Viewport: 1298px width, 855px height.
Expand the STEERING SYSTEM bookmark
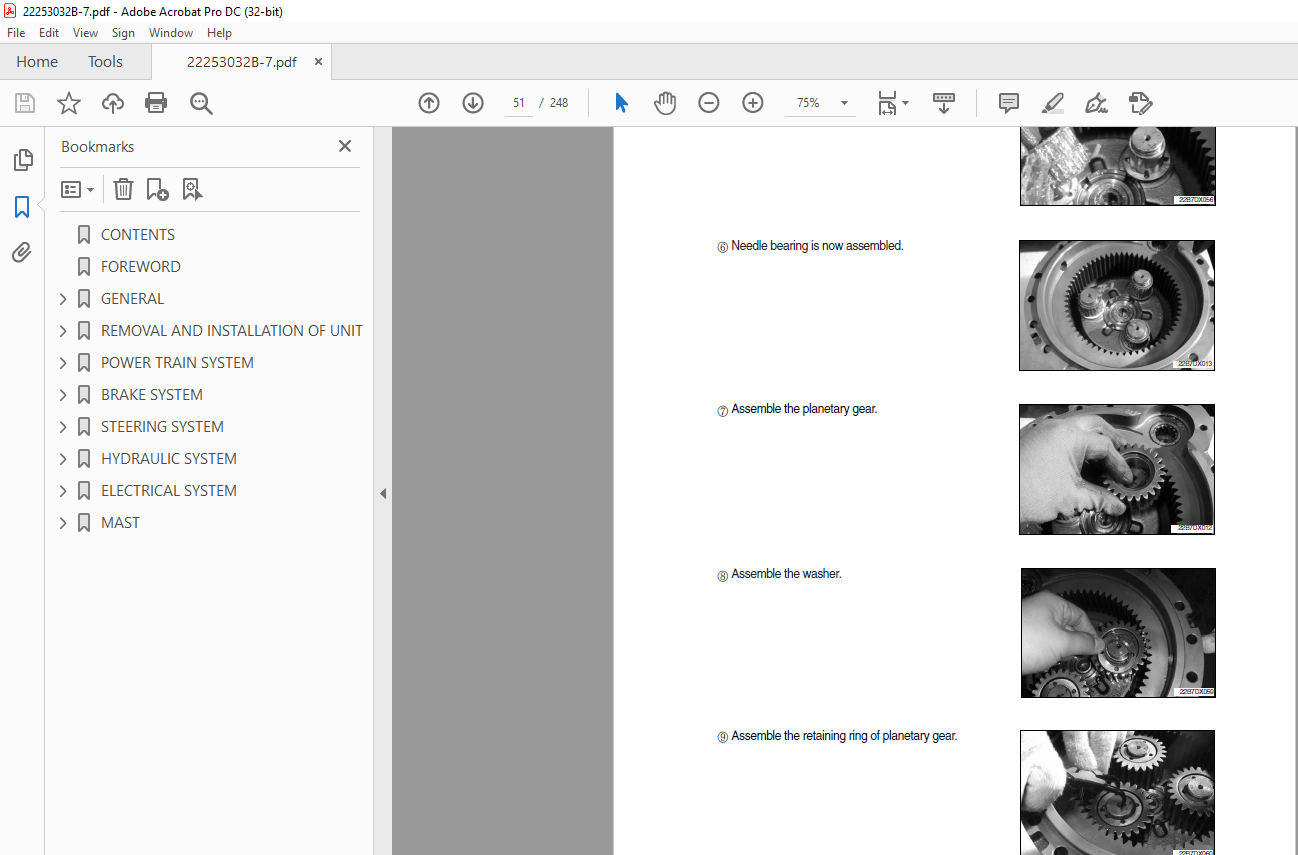[63, 427]
